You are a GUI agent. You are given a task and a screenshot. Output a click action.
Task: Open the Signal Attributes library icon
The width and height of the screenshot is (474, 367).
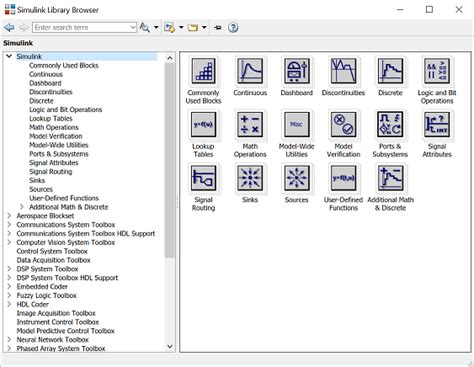[x=437, y=125]
